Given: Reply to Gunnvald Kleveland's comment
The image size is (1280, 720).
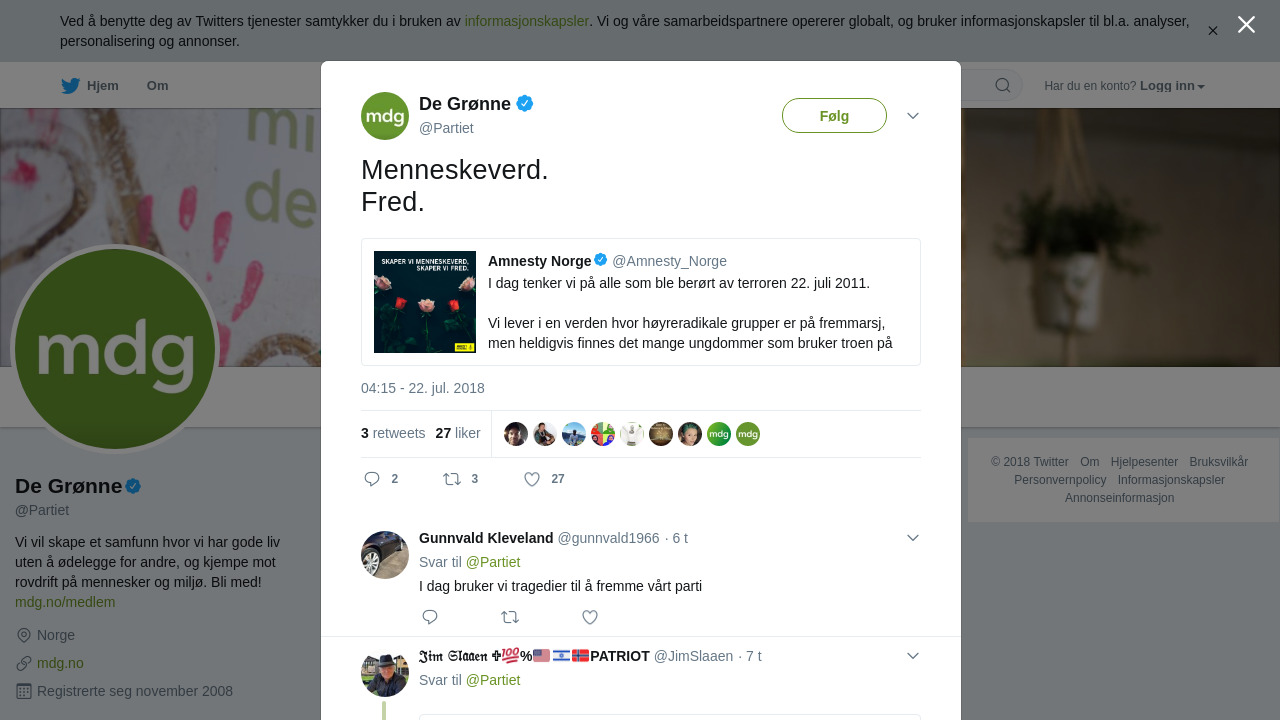Looking at the screenshot, I should [430, 617].
